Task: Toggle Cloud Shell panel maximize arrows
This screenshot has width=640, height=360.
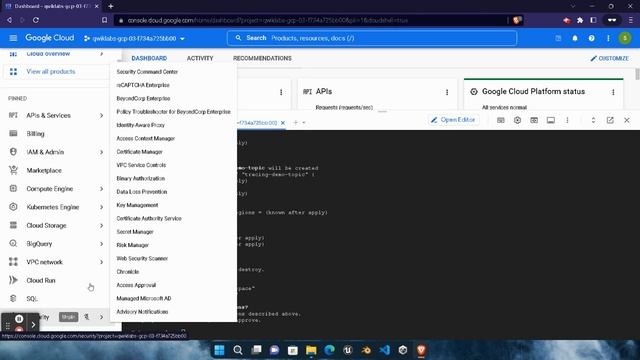Action: pyautogui.click(x=593, y=120)
